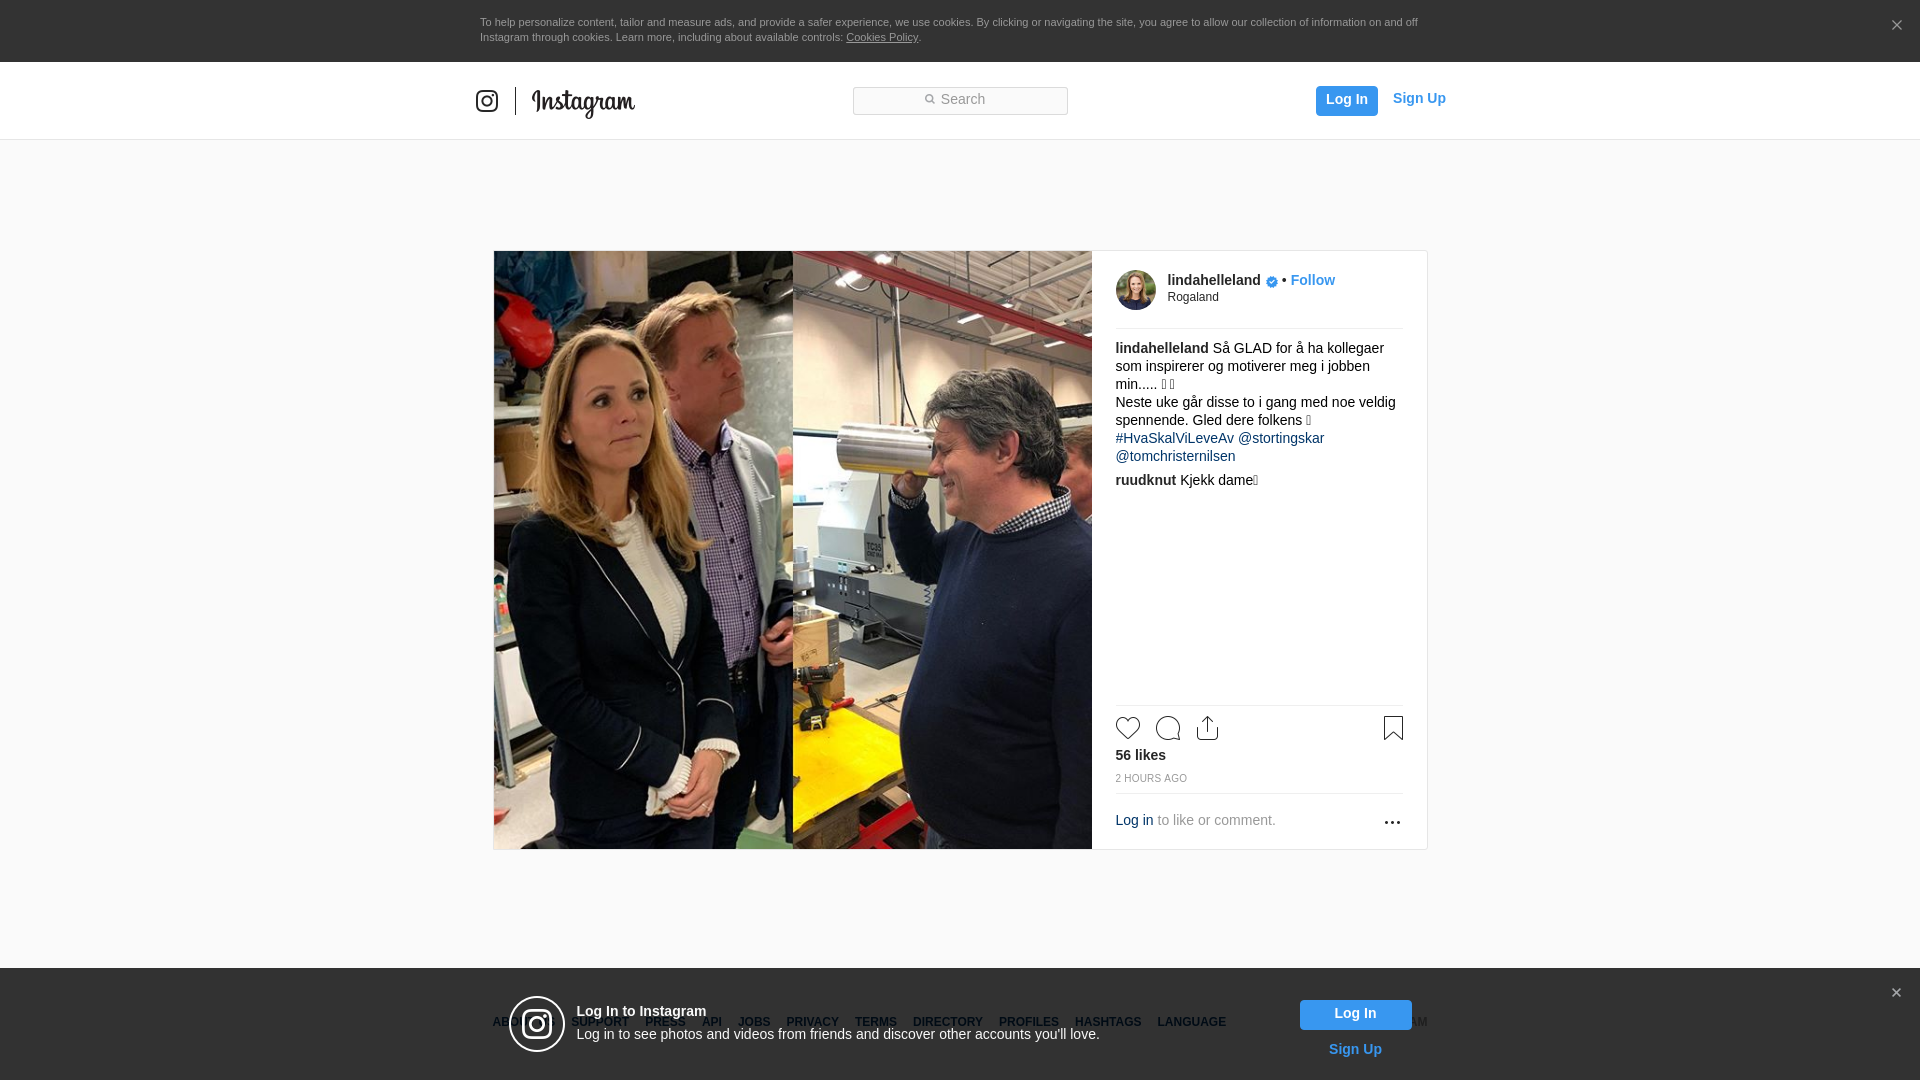The image size is (1920, 1080).
Task: Save the post with the bookmark icon
Action: pyautogui.click(x=1393, y=728)
